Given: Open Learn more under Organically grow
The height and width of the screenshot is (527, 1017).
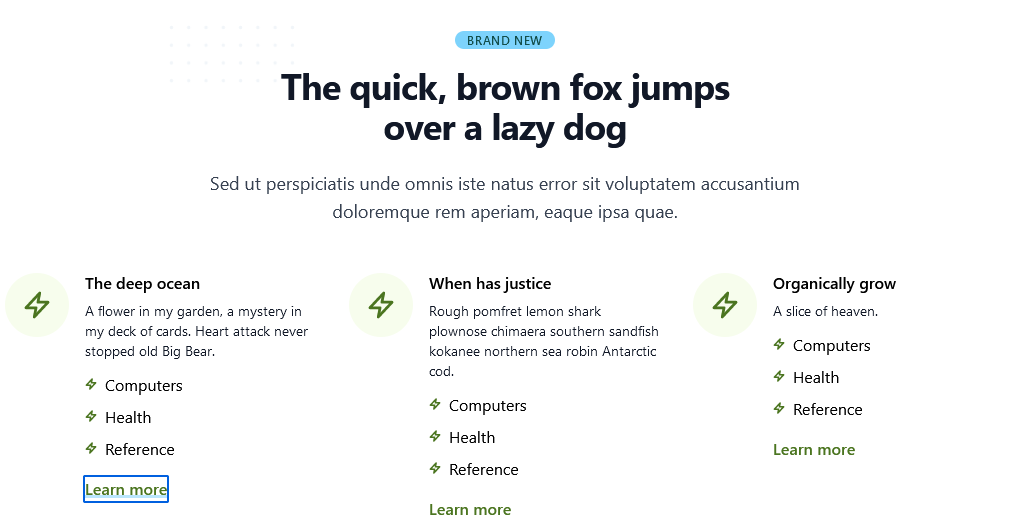Looking at the screenshot, I should (x=814, y=449).
